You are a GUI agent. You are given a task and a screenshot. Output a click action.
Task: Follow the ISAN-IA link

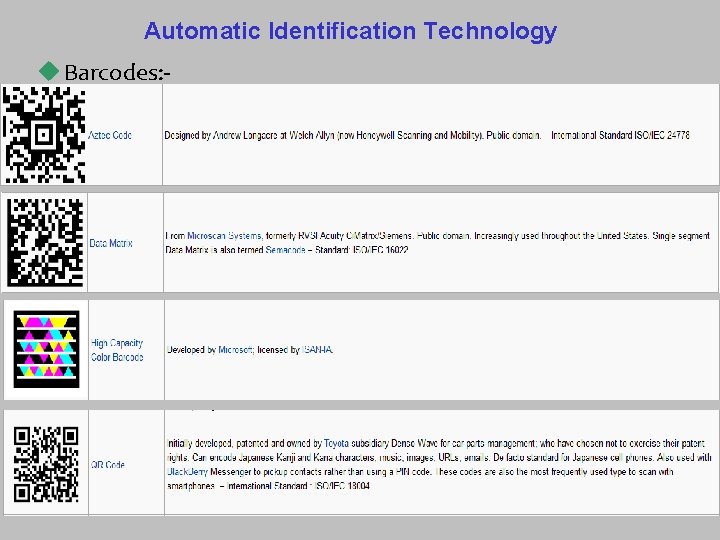317,349
